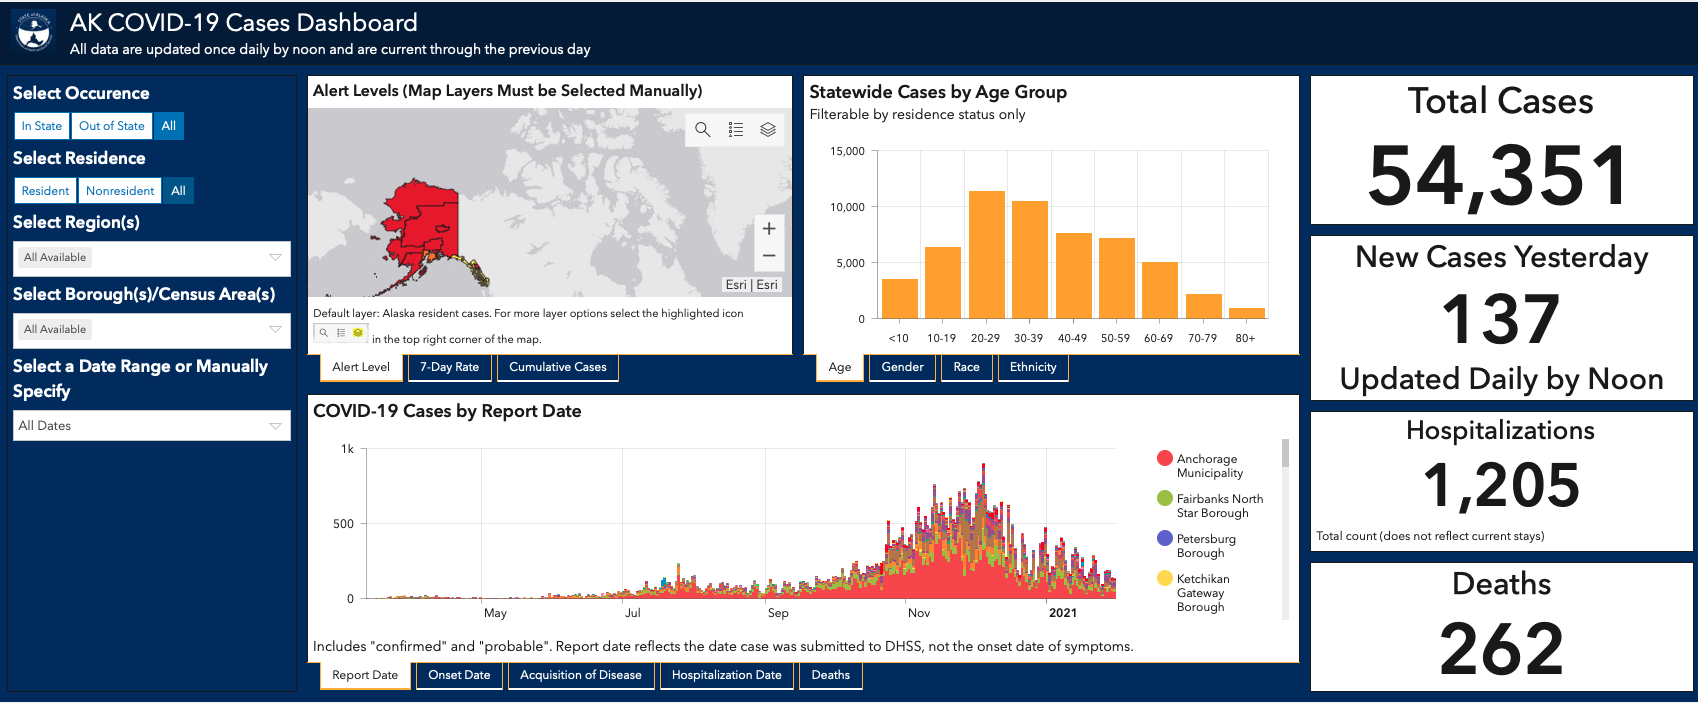Show cases by Gender

(903, 367)
